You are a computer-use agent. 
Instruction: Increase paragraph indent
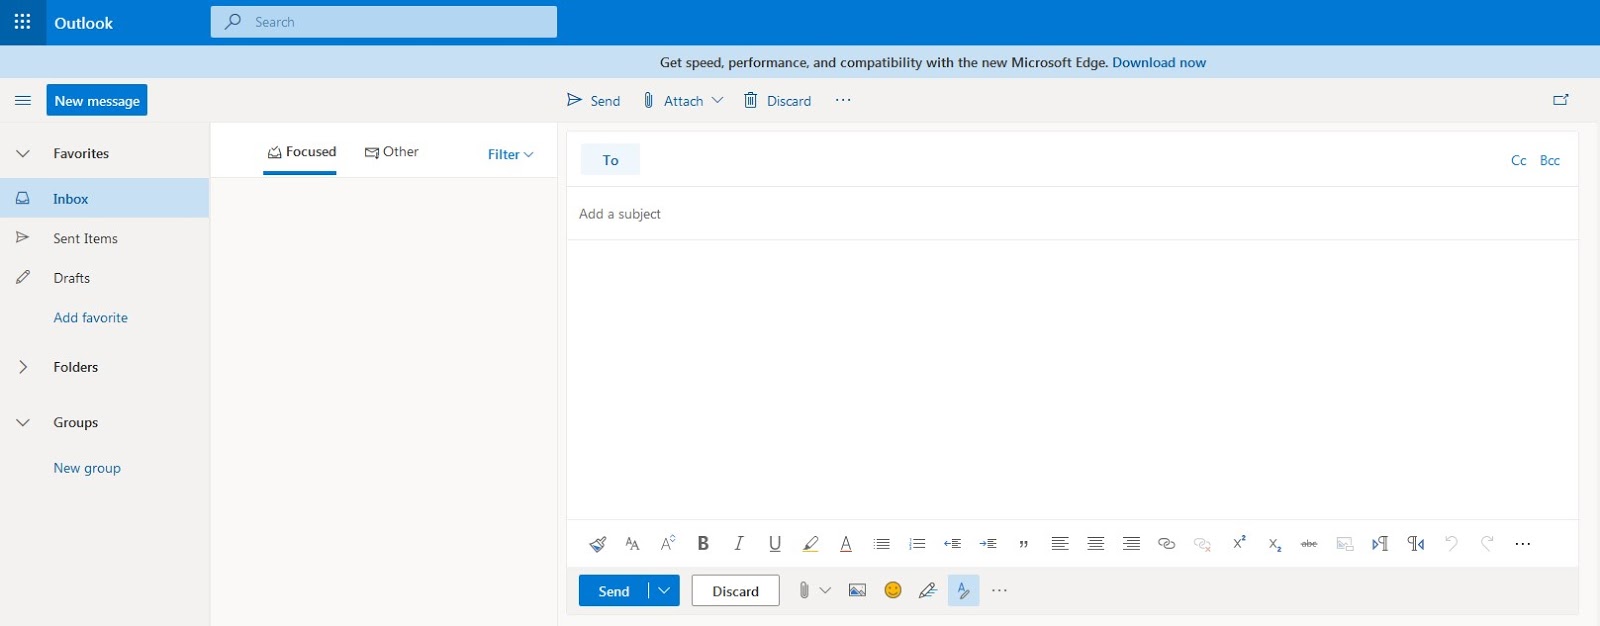pyautogui.click(x=989, y=544)
